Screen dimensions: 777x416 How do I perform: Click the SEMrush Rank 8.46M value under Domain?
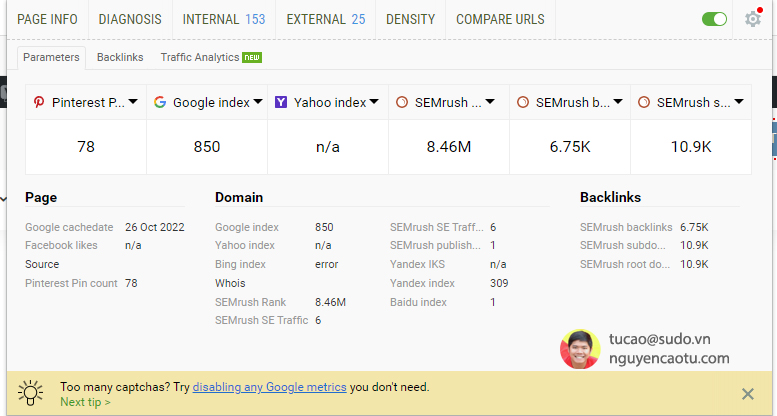point(331,302)
